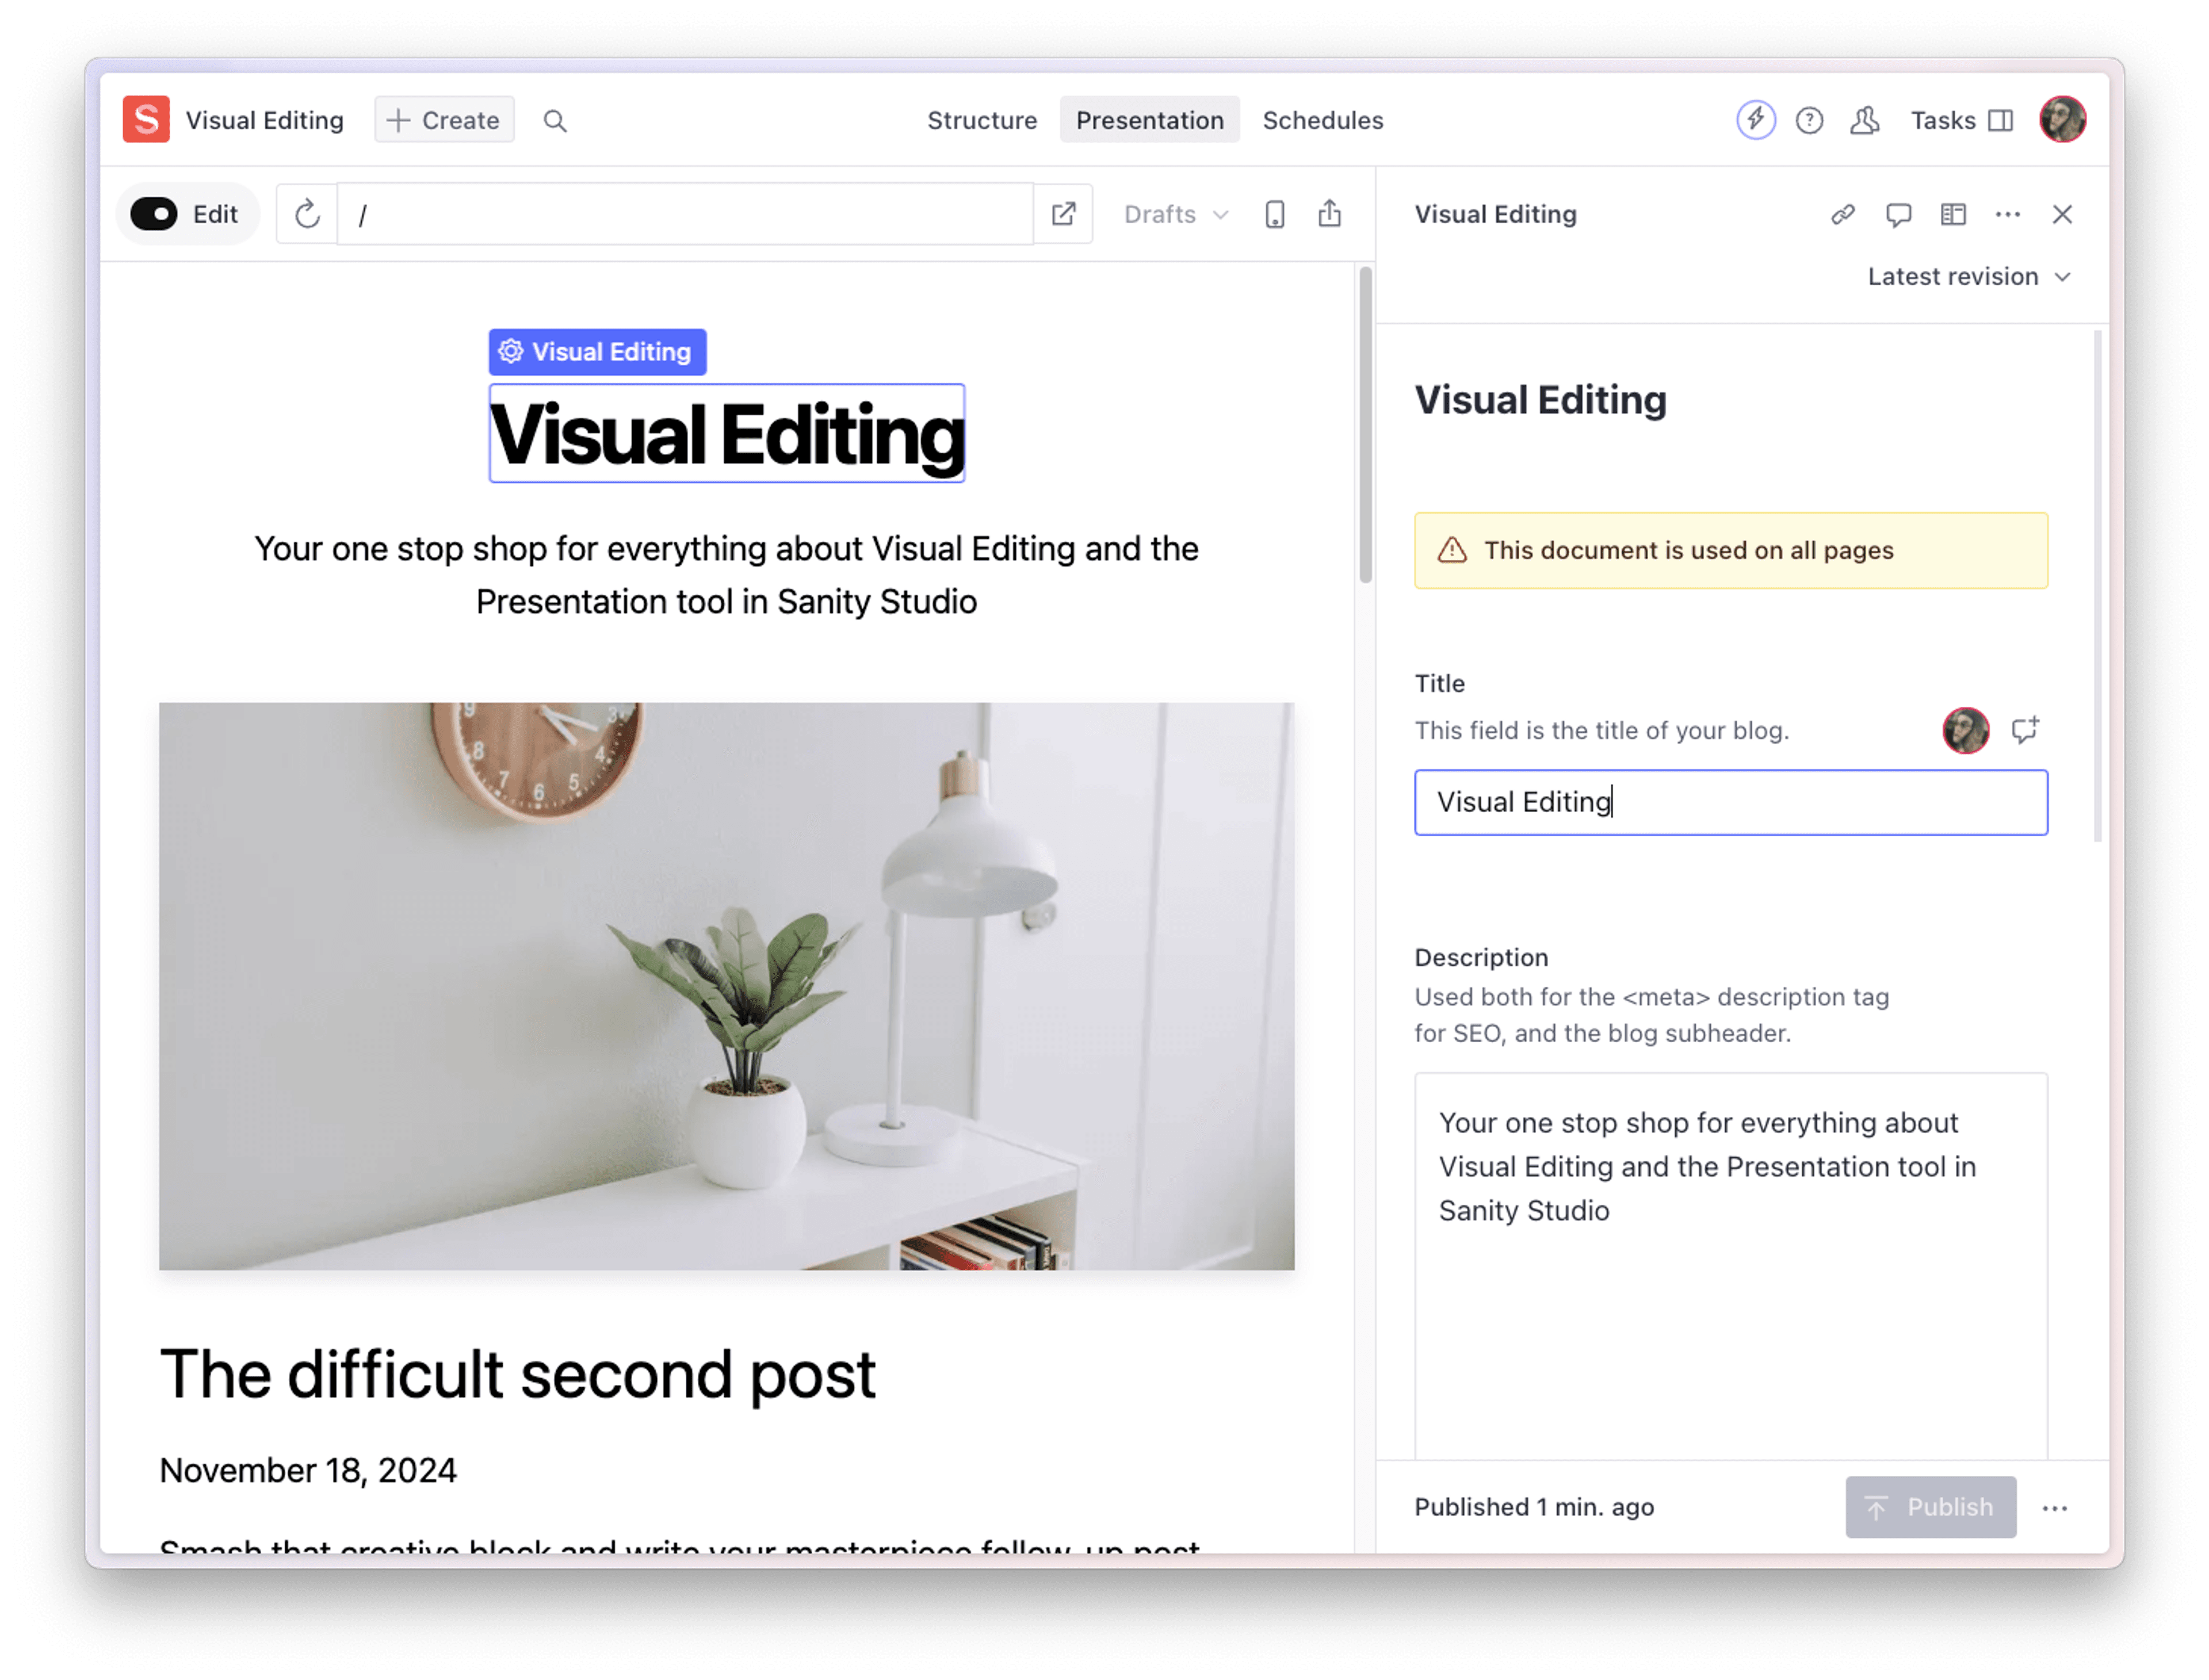2209x1680 pixels.
Task: Refresh the page preview
Action: coord(306,213)
